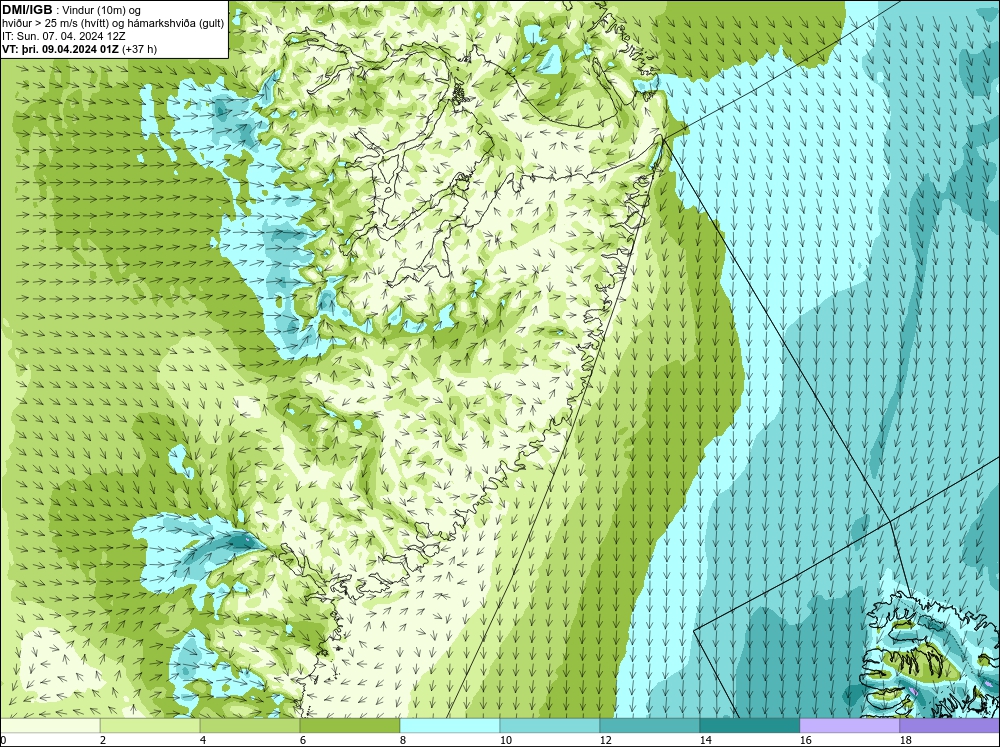Image resolution: width=1000 pixels, height=747 pixels.
Task: Click the 14–16 m/s dark teal legend swatch
Action: click(749, 726)
